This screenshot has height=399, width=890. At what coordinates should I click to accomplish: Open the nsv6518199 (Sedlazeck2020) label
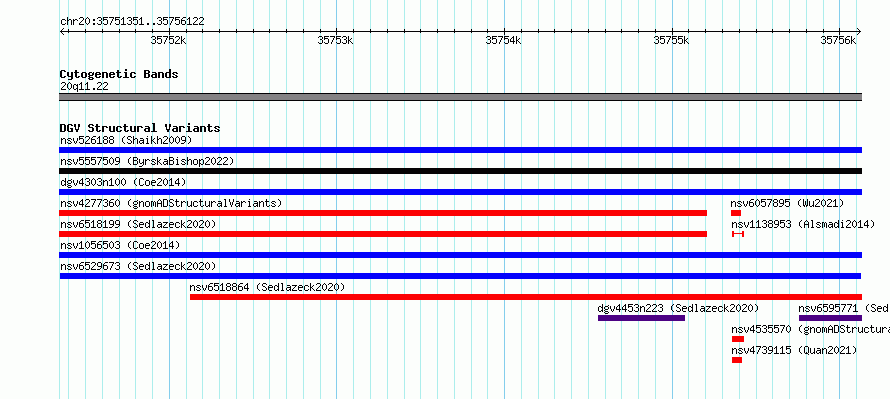click(x=138, y=224)
